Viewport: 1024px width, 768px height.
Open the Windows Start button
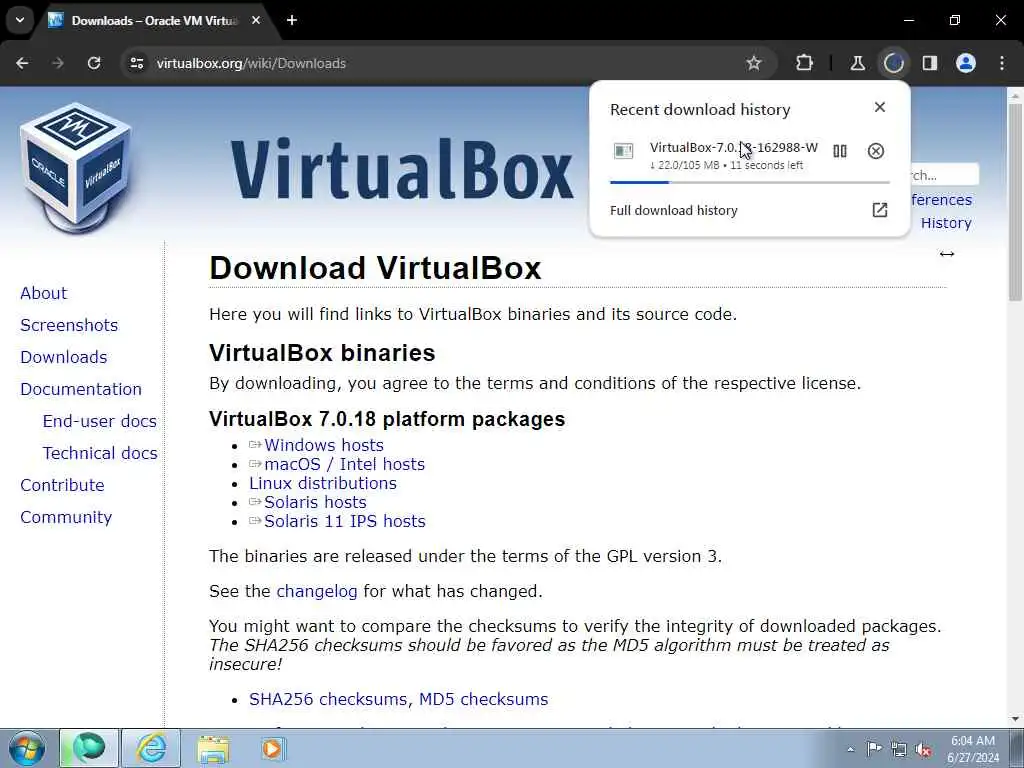pos(27,748)
